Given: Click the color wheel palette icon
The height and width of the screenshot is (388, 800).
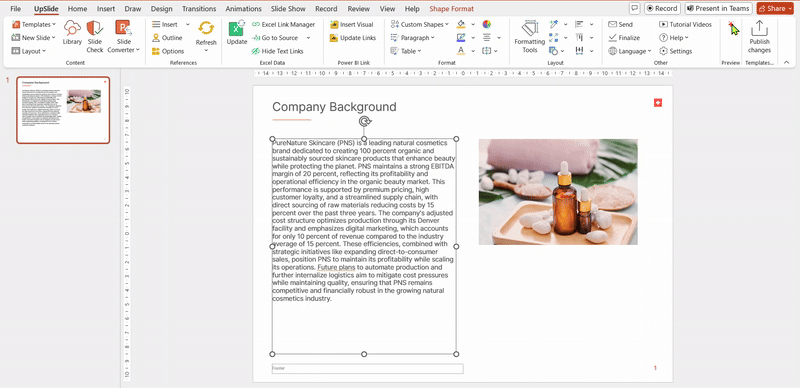Looking at the screenshot, I should [x=487, y=25].
